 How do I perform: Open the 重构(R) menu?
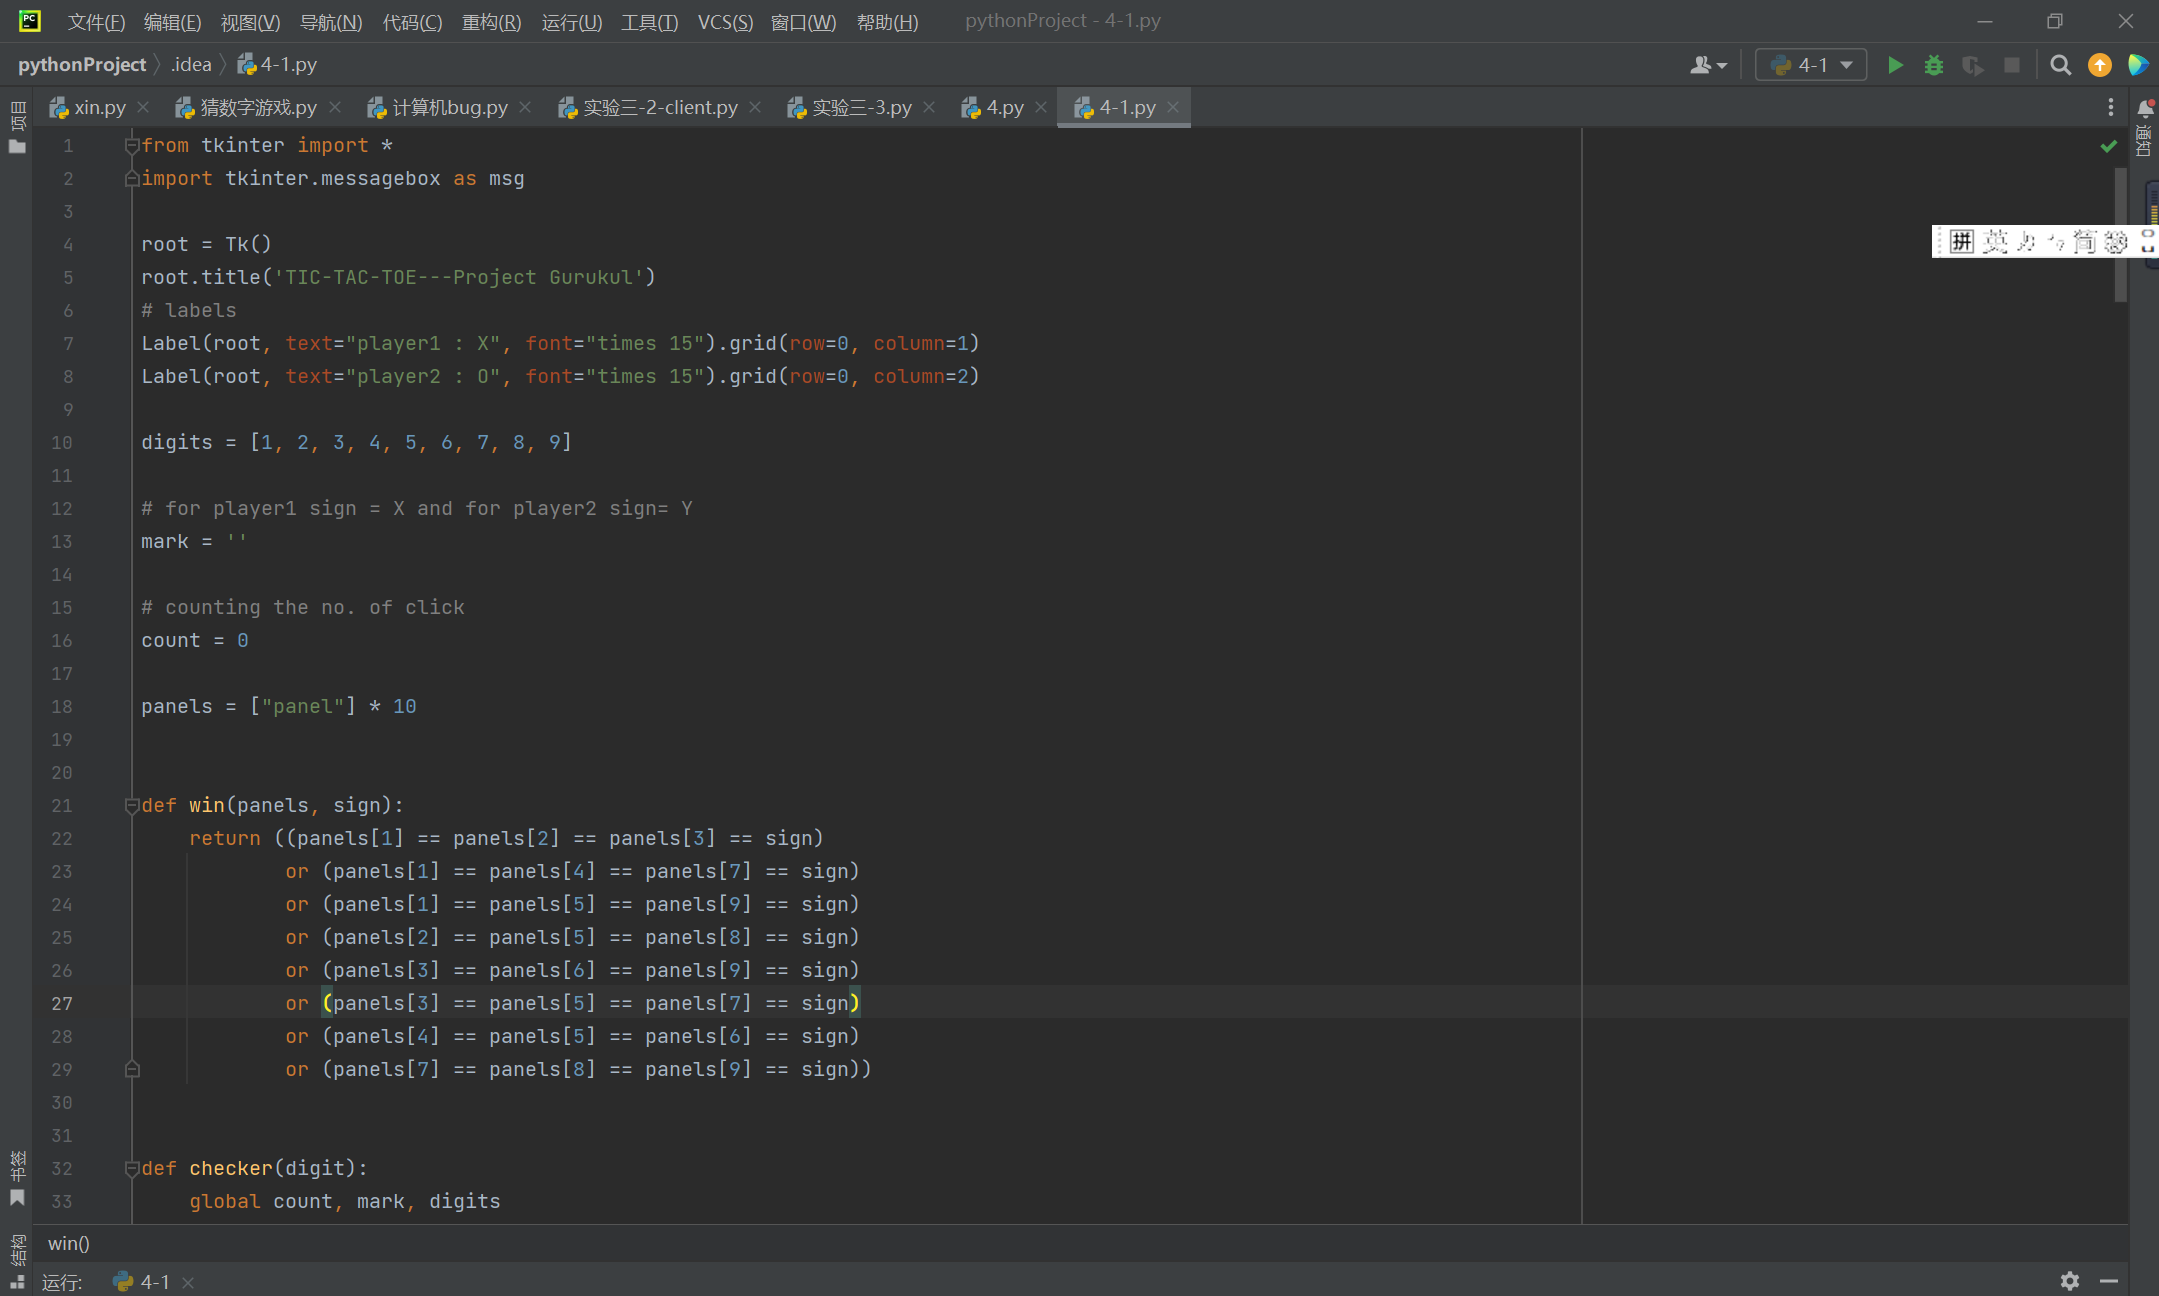pyautogui.click(x=491, y=22)
